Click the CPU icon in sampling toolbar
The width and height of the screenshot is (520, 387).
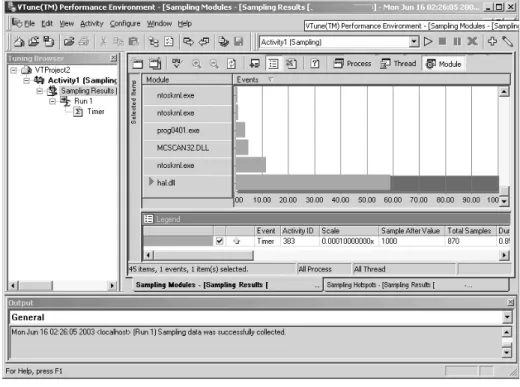[177, 63]
